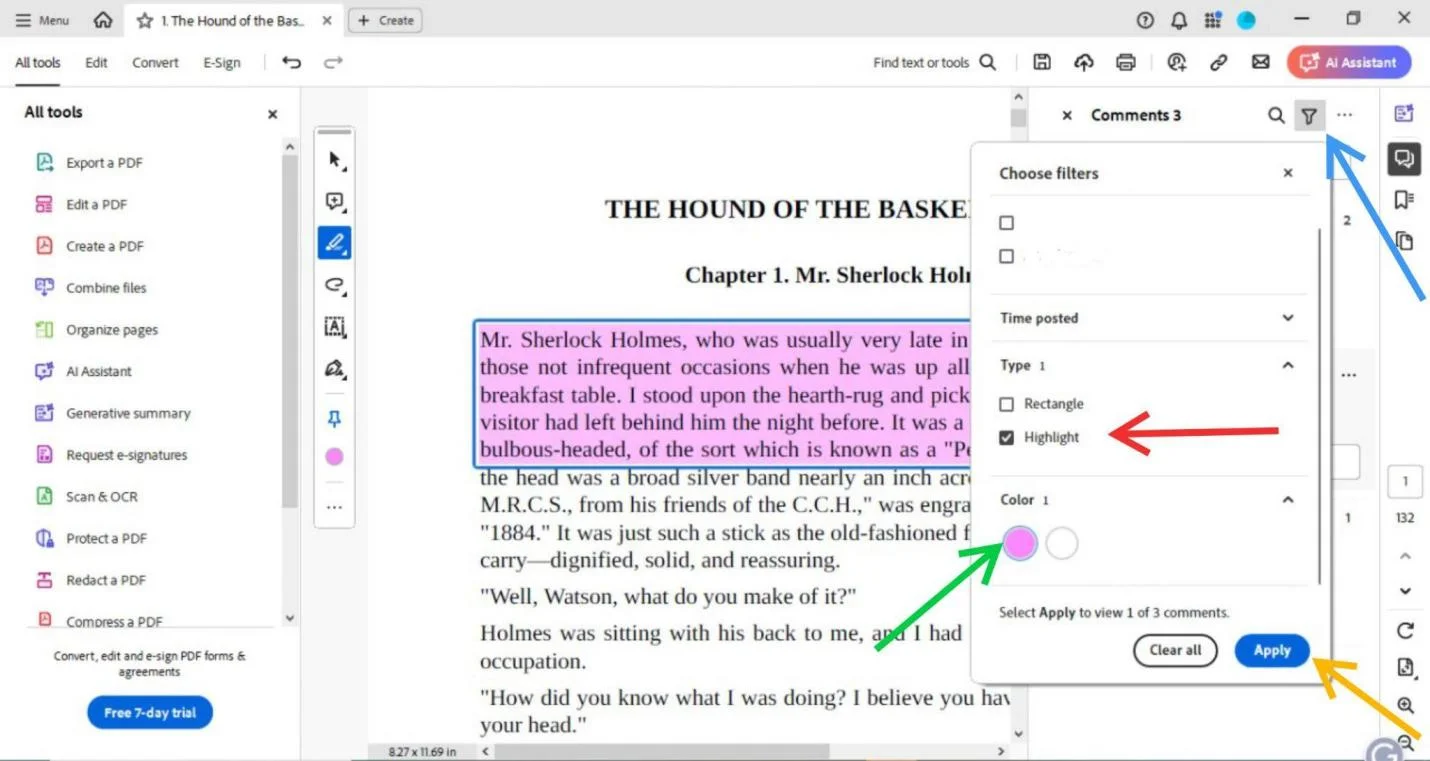Check the Rectangle type filter

pyautogui.click(x=1007, y=404)
